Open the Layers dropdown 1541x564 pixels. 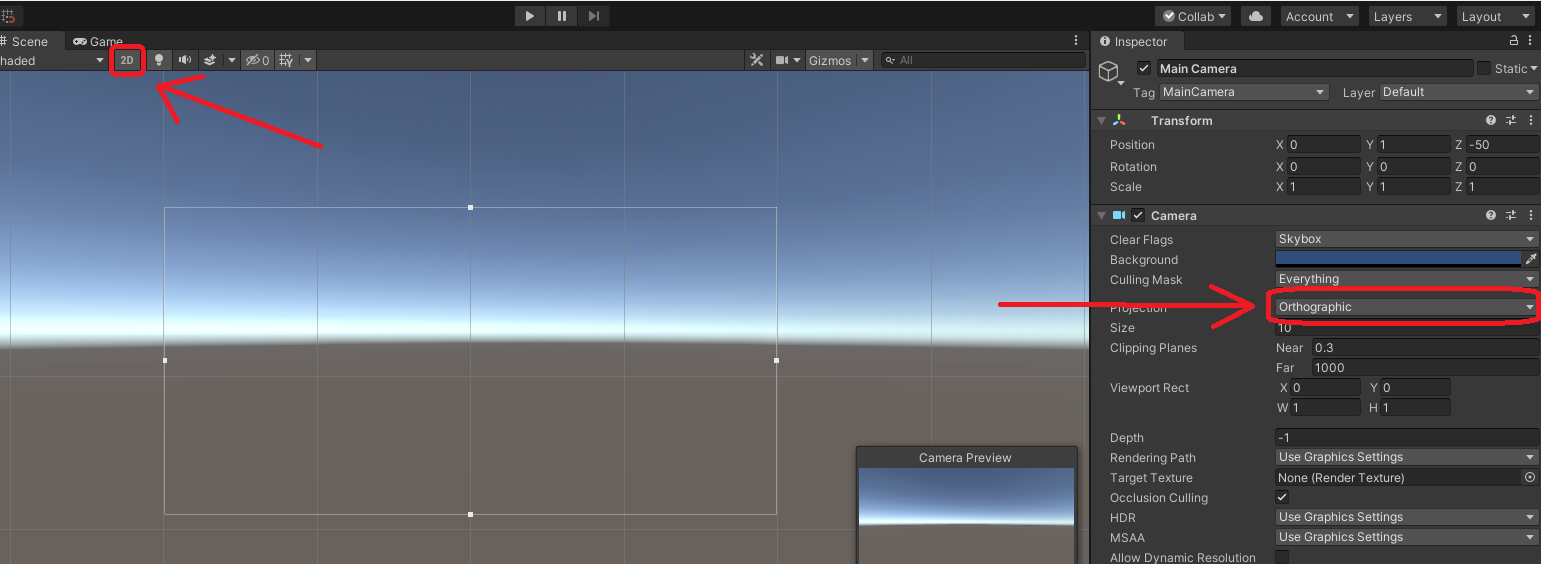click(x=1406, y=16)
